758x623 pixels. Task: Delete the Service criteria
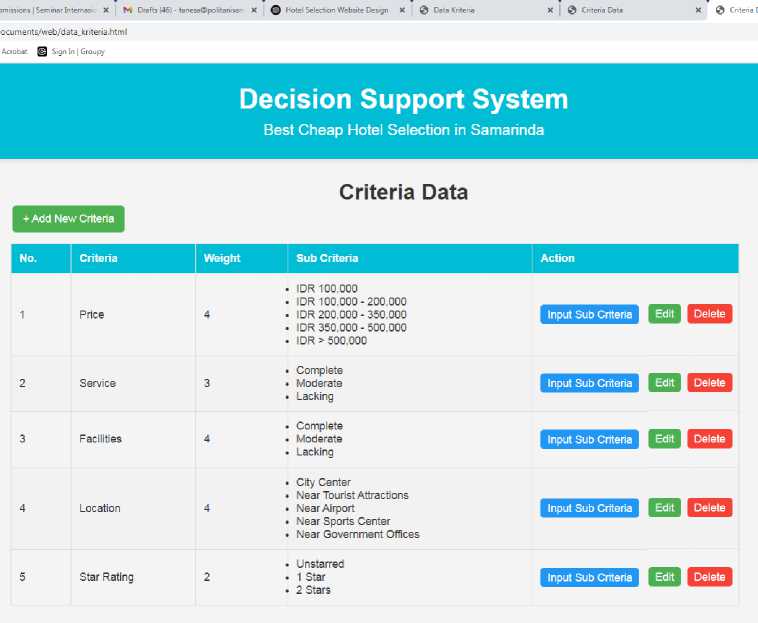[x=709, y=383]
